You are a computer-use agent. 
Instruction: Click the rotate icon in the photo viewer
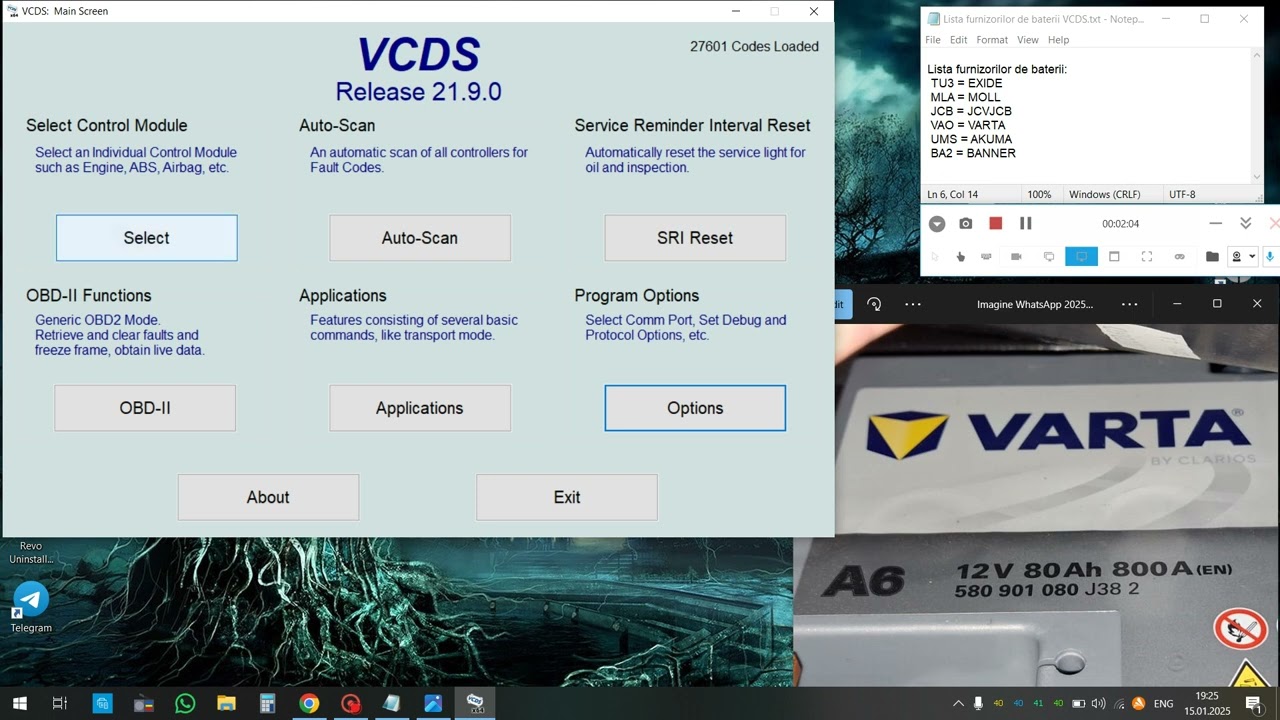pos(874,304)
